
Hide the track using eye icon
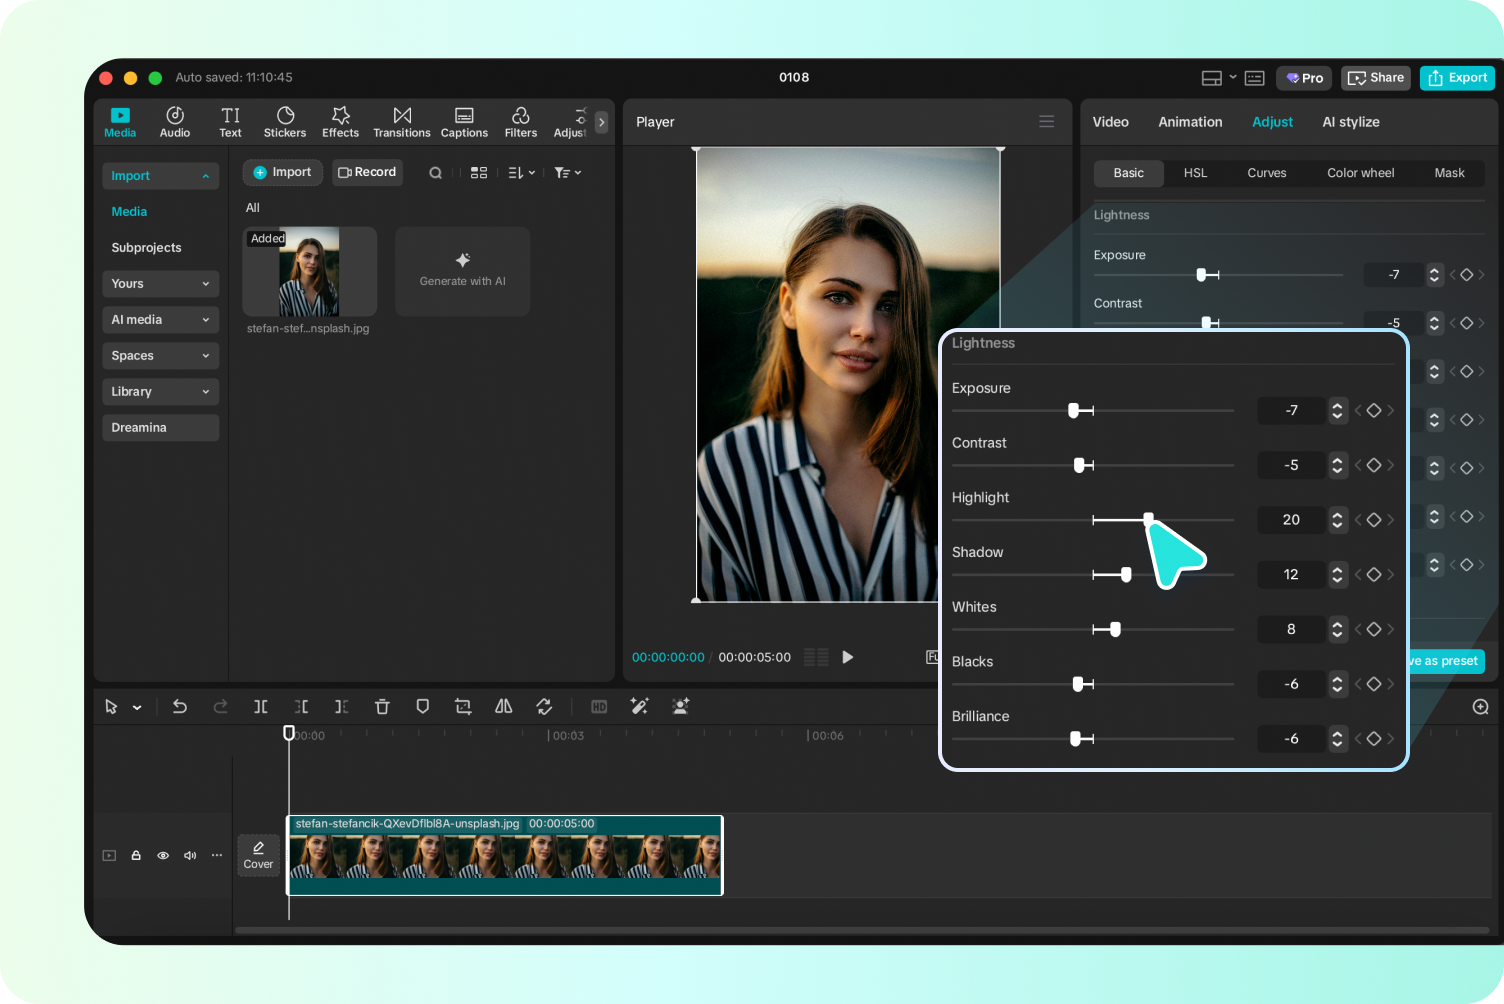[x=163, y=856]
